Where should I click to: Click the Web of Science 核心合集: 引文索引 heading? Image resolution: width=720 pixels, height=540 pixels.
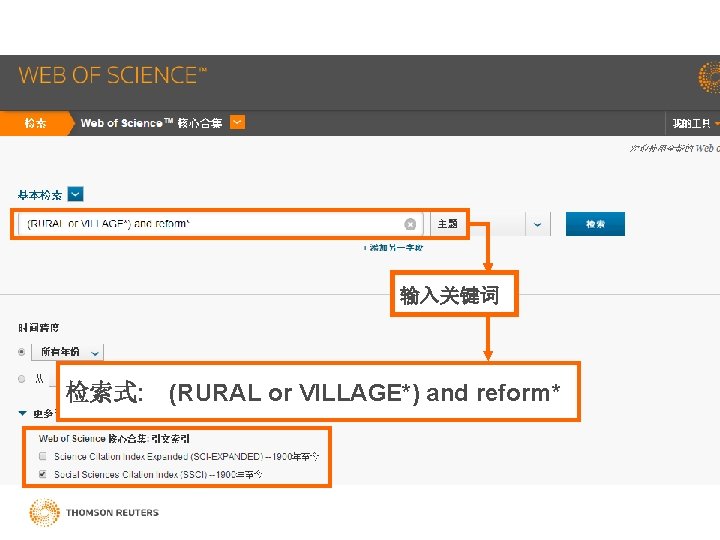pos(114,439)
